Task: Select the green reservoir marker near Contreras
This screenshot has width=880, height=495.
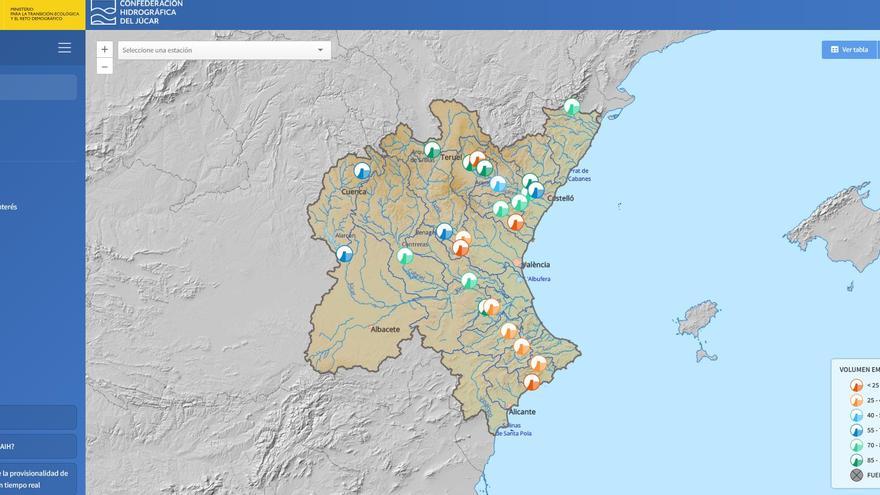Action: pyautogui.click(x=405, y=256)
